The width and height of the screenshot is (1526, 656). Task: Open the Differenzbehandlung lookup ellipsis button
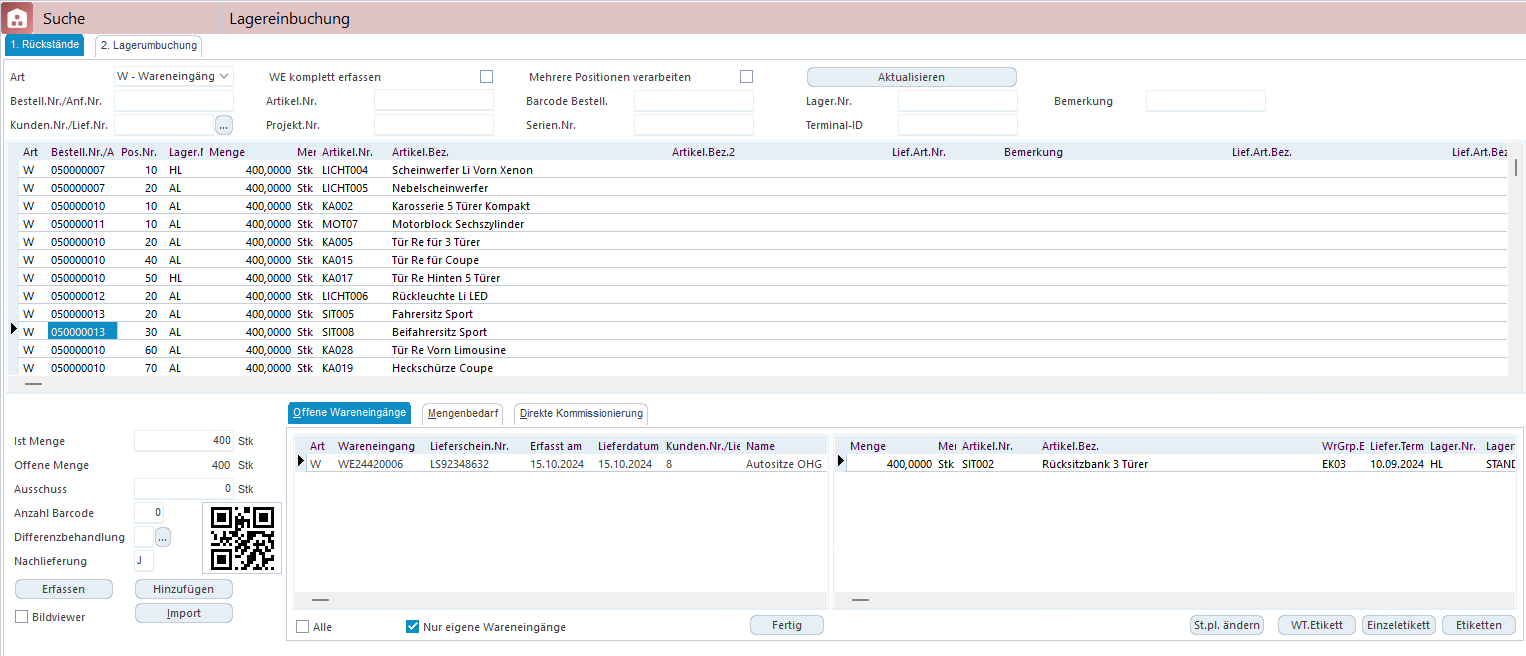[162, 537]
